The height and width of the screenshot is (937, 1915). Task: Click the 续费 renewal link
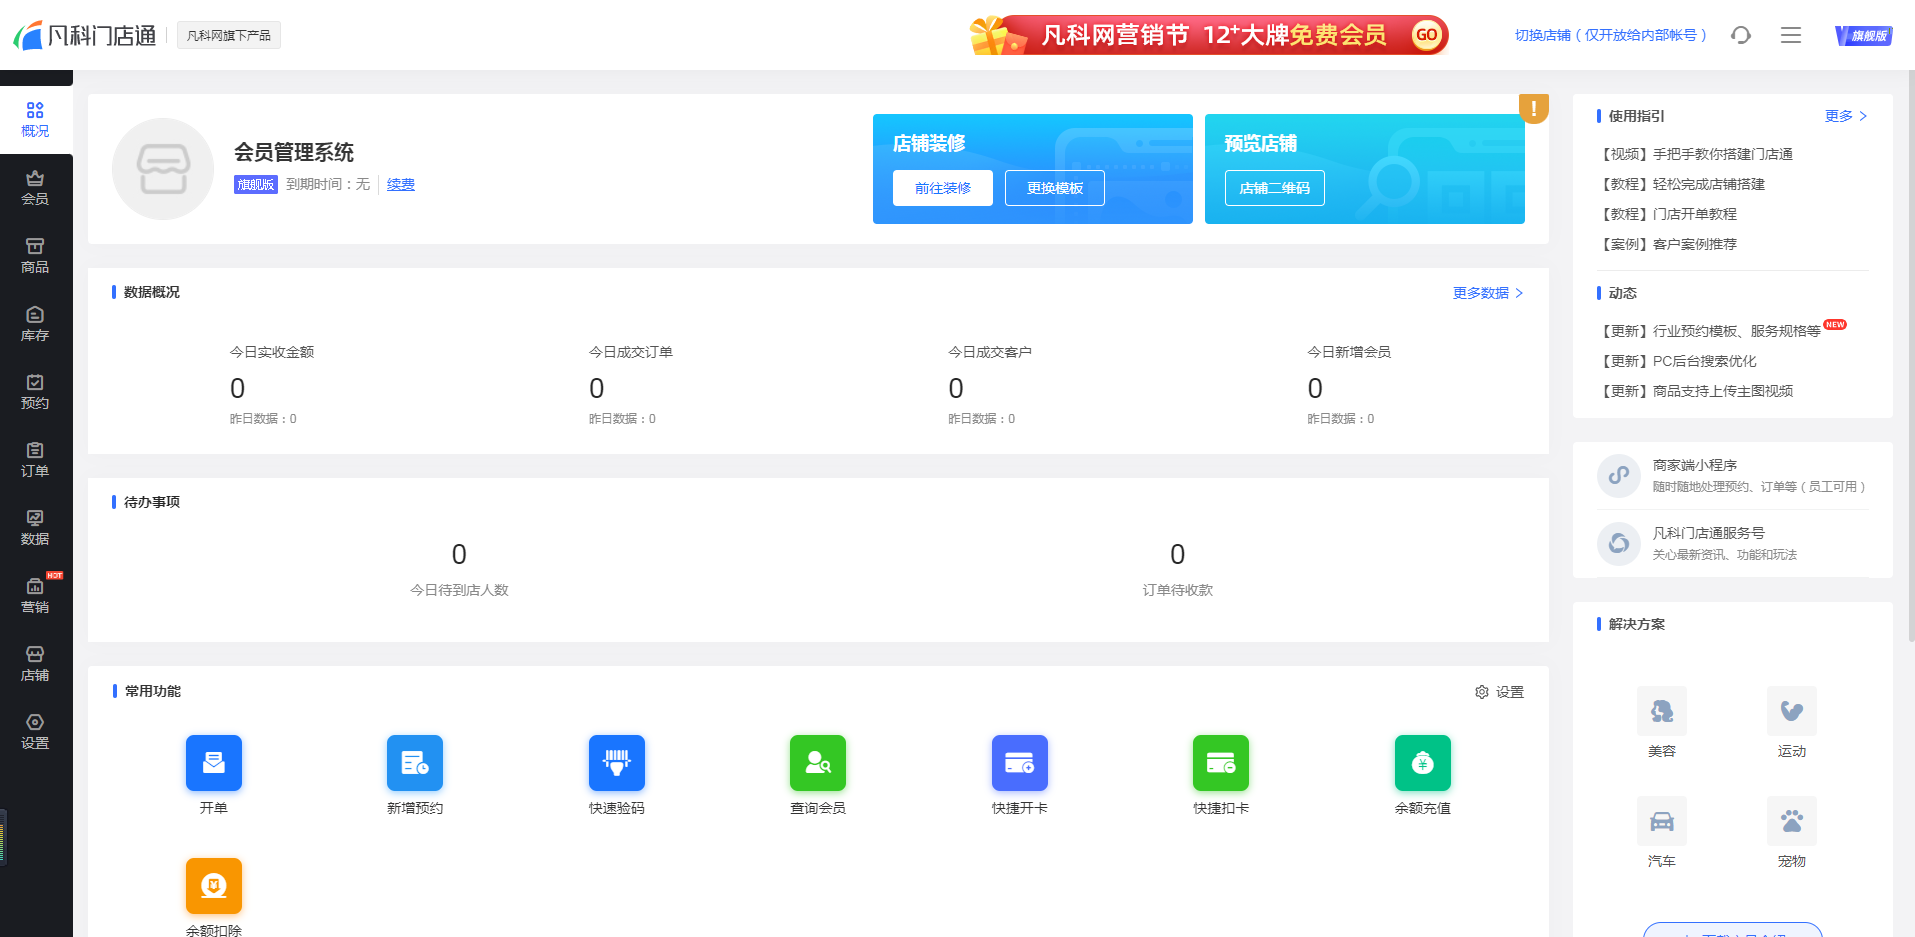click(400, 184)
